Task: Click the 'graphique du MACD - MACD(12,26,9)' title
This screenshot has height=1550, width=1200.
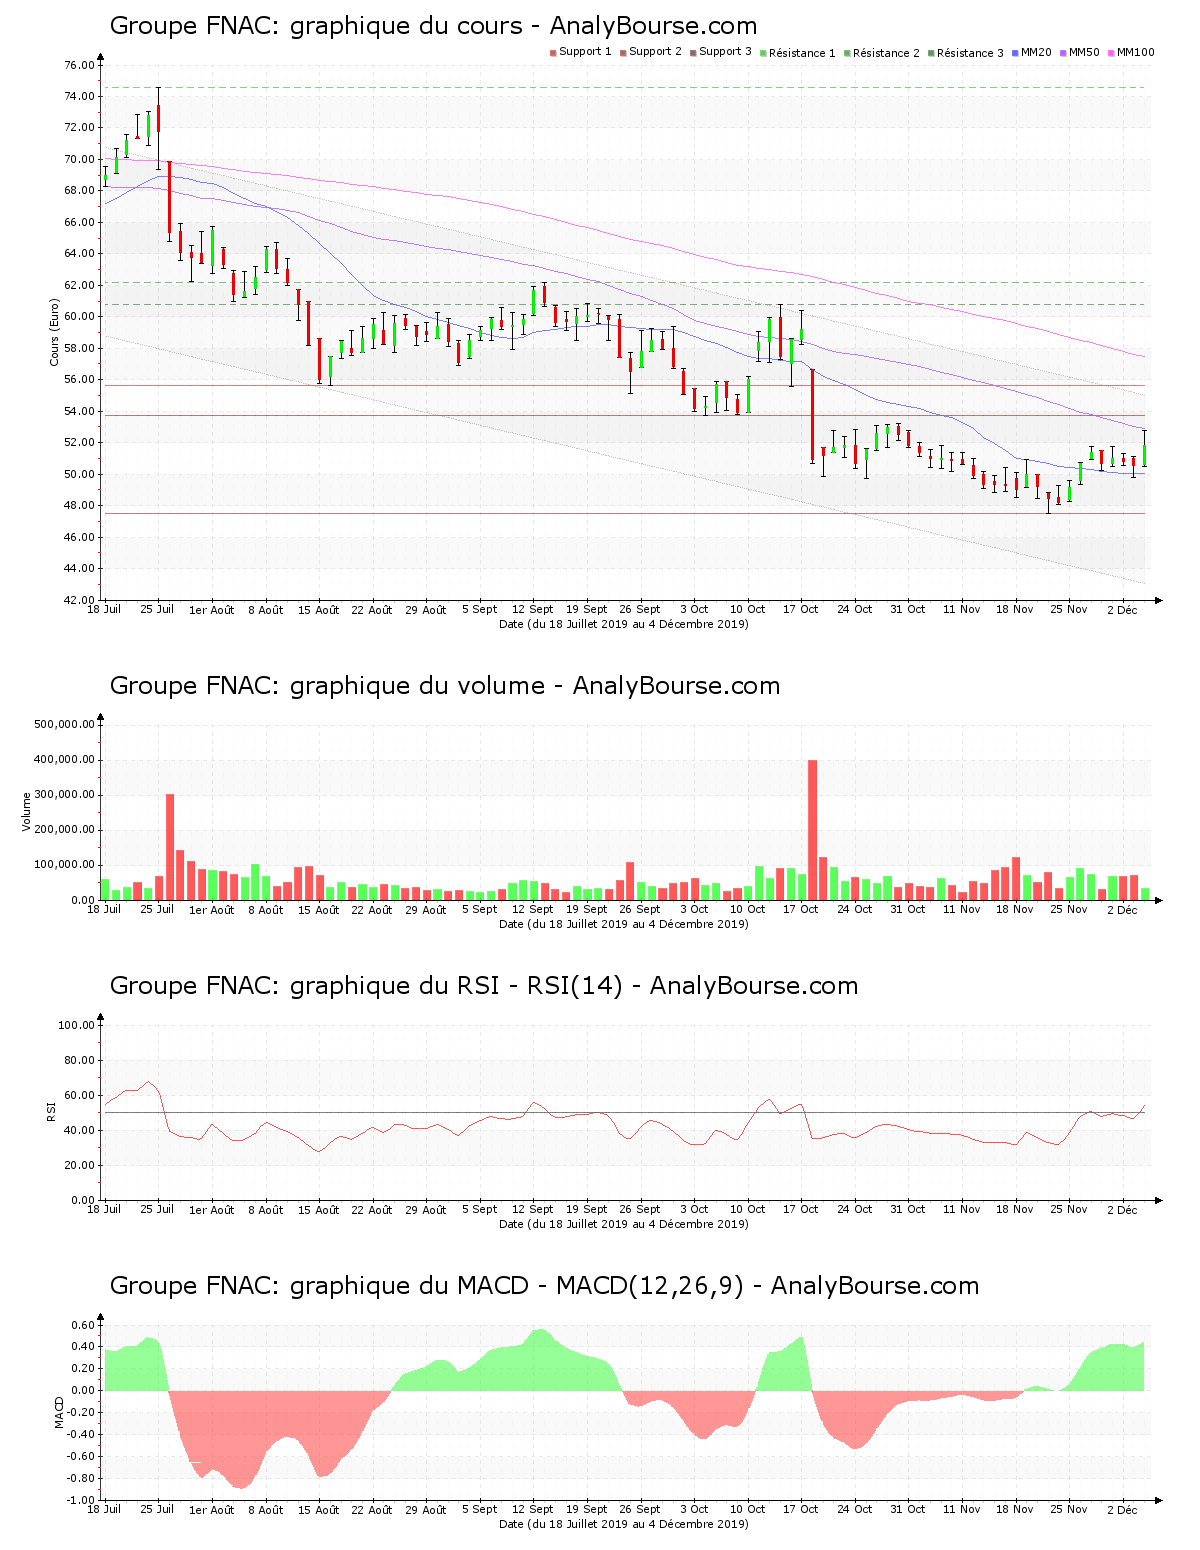Action: coord(544,1286)
